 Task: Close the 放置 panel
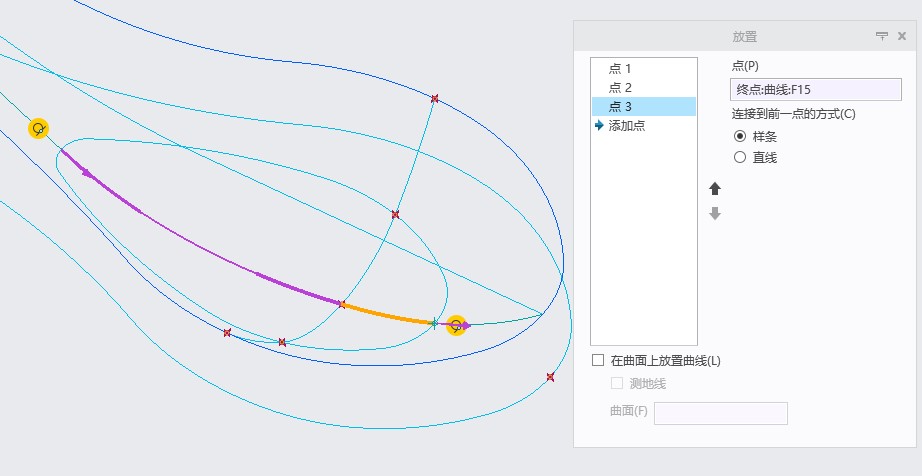[x=902, y=36]
